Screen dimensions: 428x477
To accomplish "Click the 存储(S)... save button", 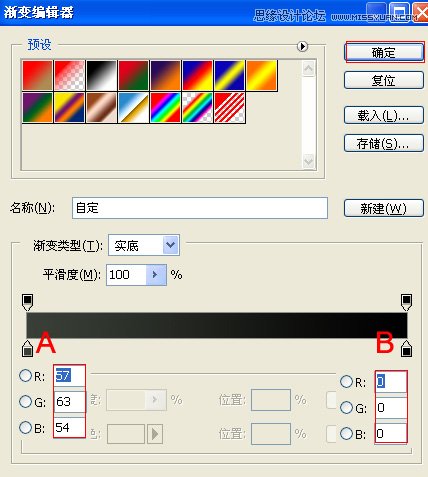I will tap(384, 143).
